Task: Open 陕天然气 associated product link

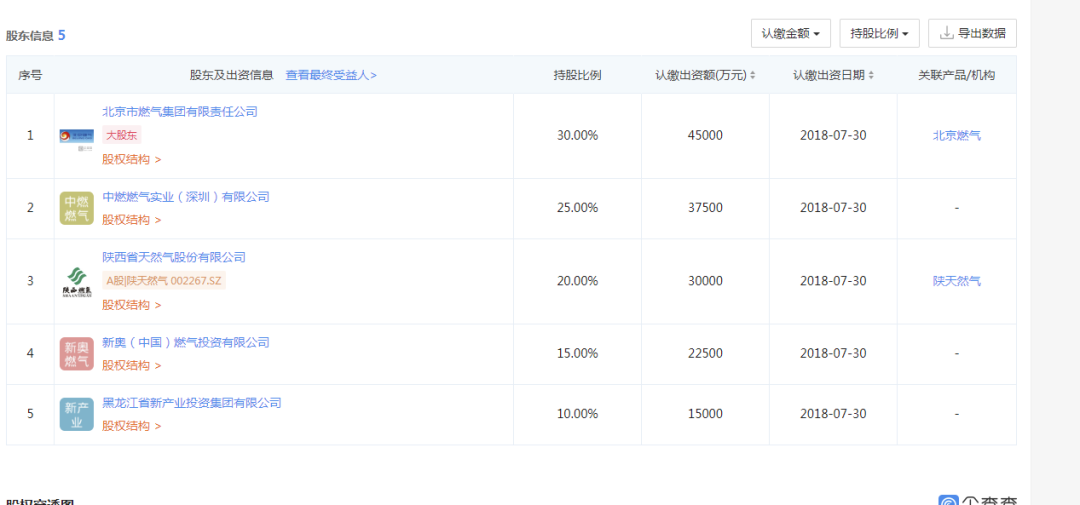Action: pyautogui.click(x=957, y=281)
